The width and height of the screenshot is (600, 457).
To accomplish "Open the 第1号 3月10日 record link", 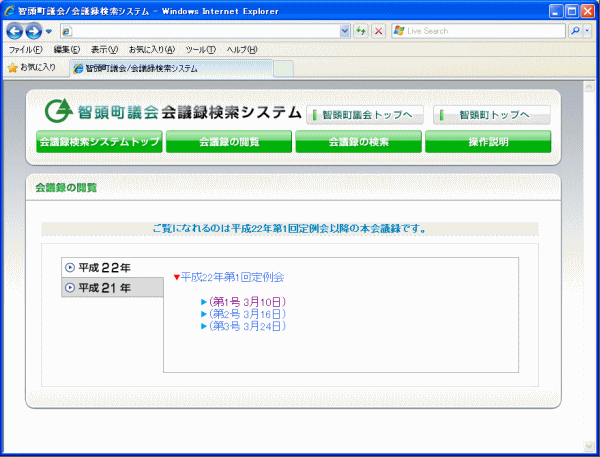I will [x=247, y=302].
